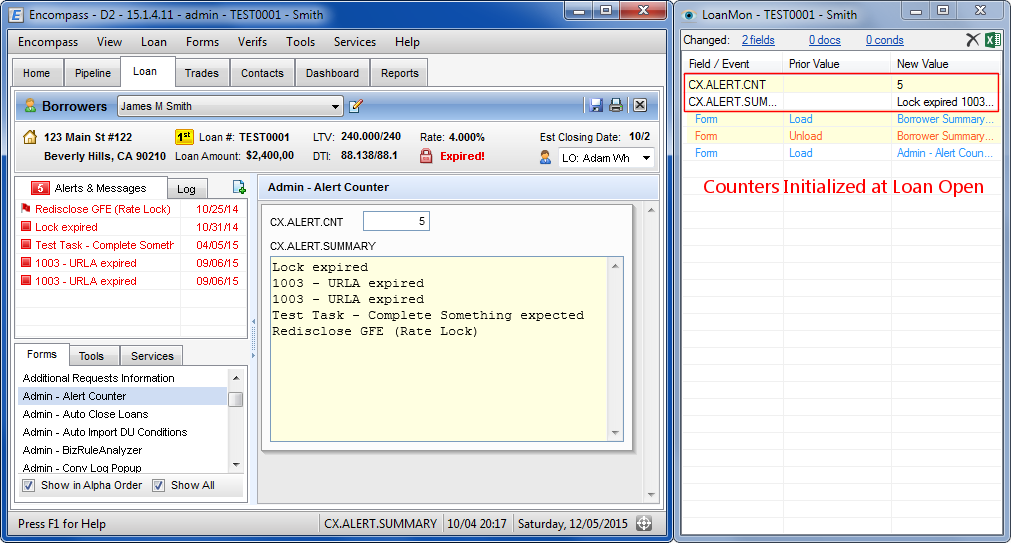Click the status bar target icon
The width and height of the screenshot is (1011, 543).
click(644, 524)
